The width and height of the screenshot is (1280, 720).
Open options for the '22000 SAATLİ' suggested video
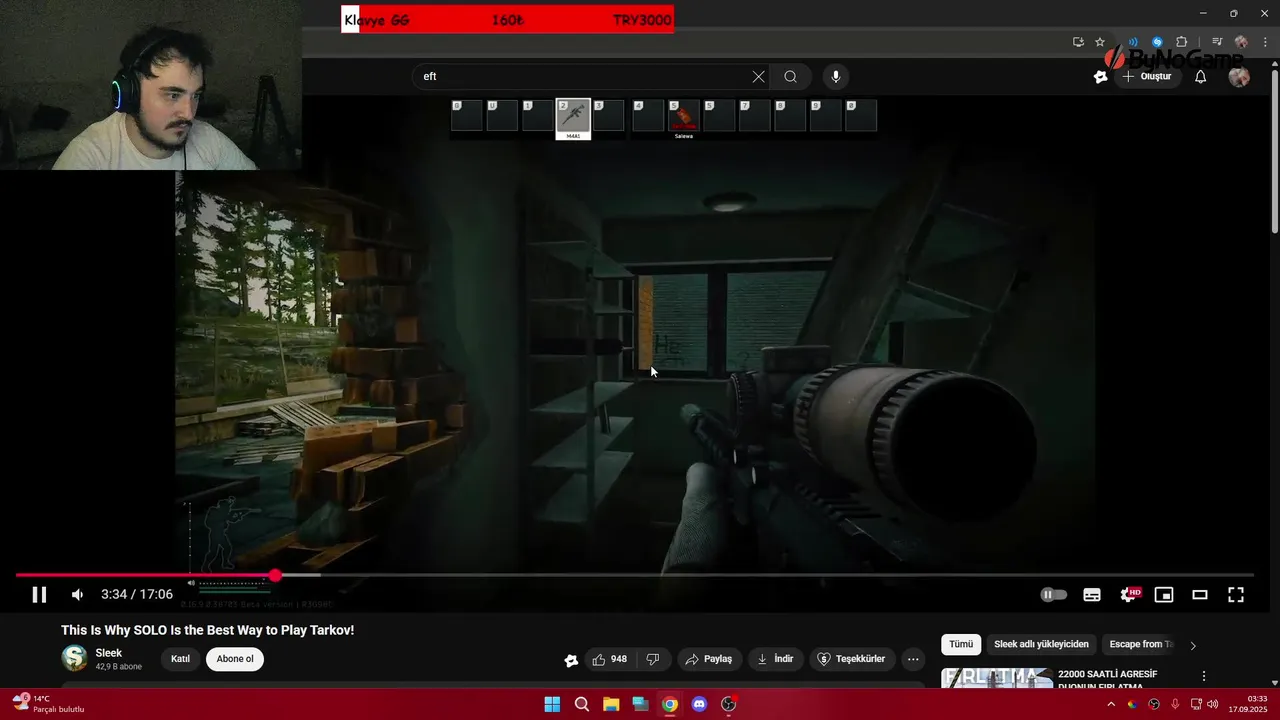[x=1204, y=676]
